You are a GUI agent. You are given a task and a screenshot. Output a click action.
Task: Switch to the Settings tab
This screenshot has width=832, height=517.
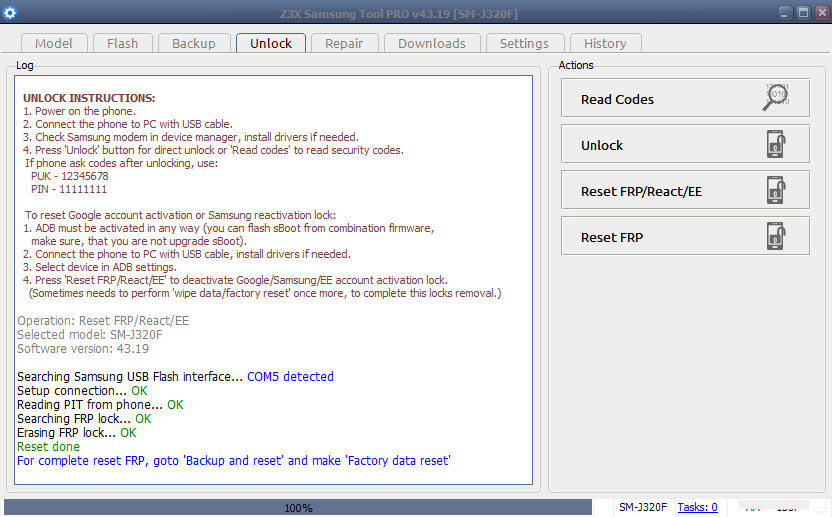point(524,43)
